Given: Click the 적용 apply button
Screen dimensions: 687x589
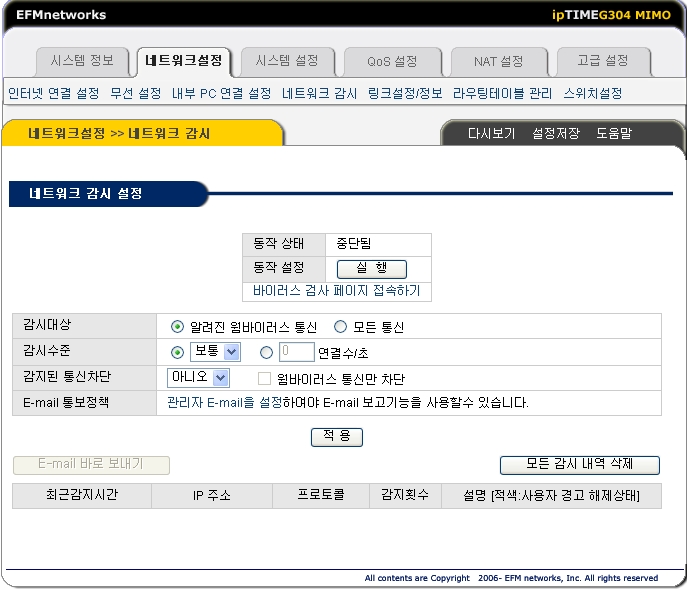Looking at the screenshot, I should 336,437.
